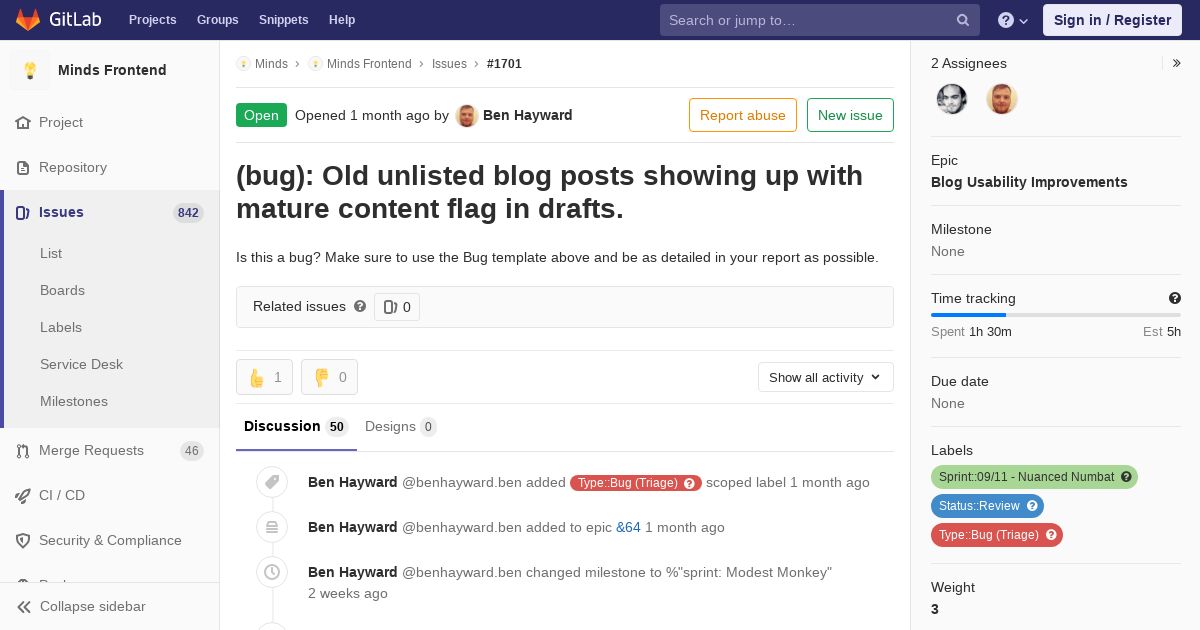The width and height of the screenshot is (1200, 630).
Task: Click the CI / CD rocket icon
Action: click(23, 495)
